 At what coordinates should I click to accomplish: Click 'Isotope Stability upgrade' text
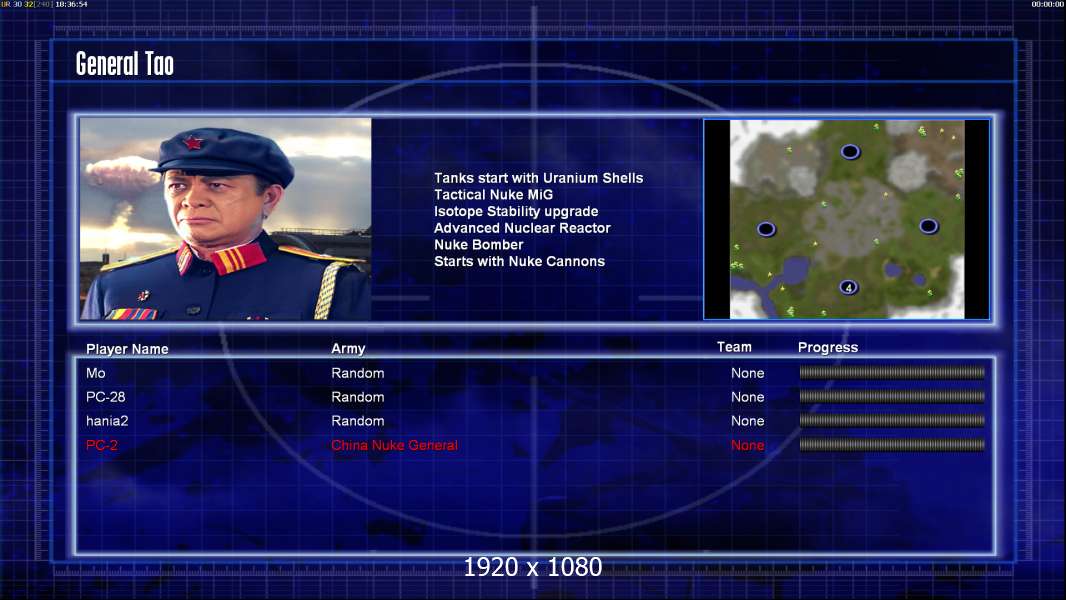[x=516, y=211]
